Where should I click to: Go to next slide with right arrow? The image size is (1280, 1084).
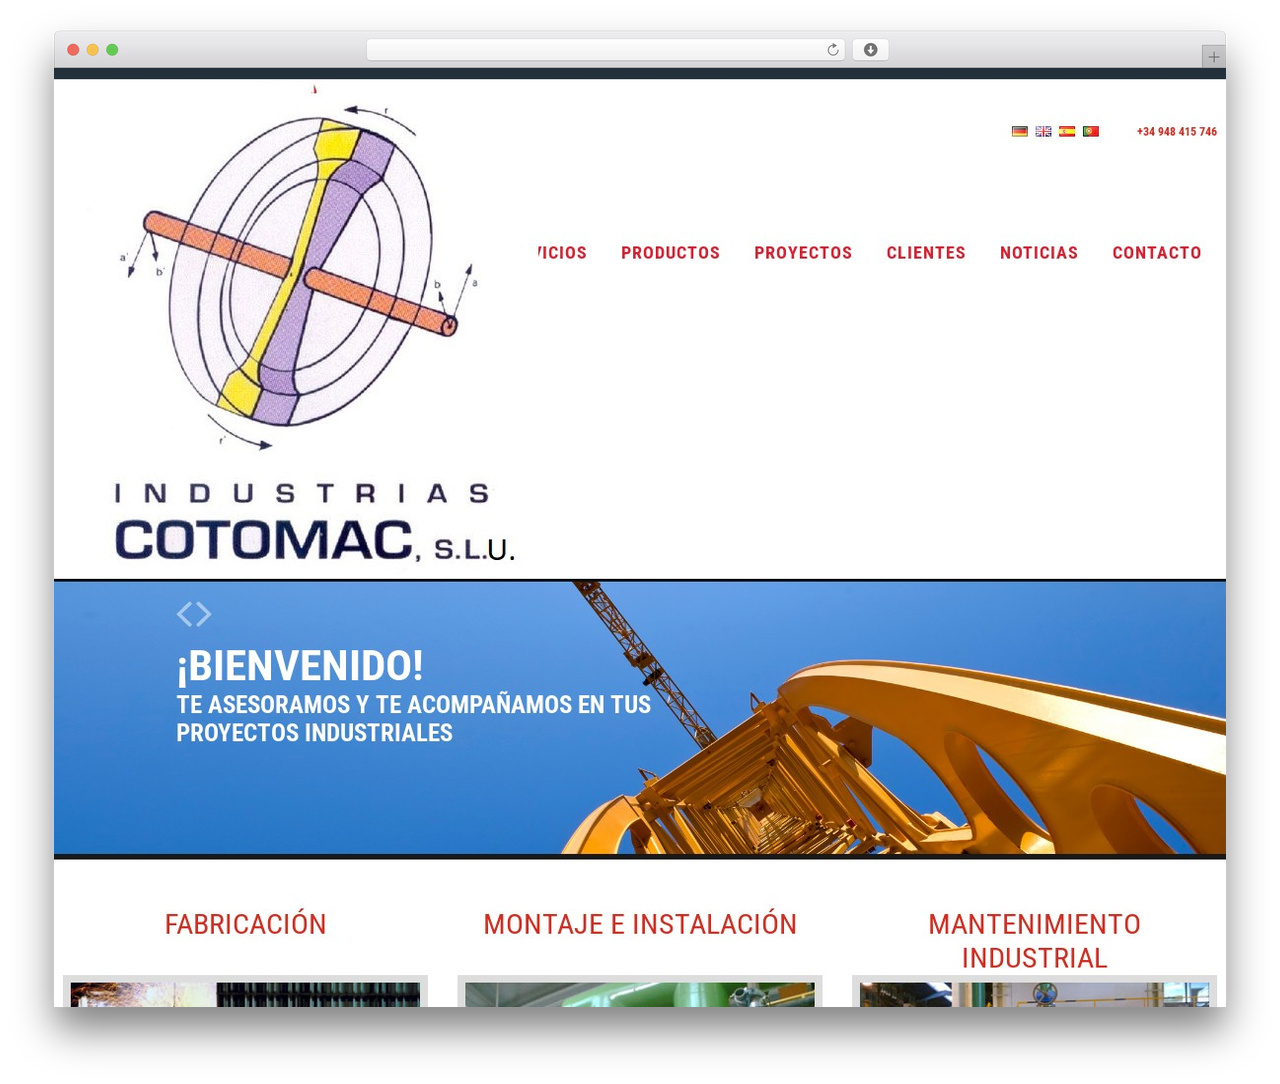(203, 614)
